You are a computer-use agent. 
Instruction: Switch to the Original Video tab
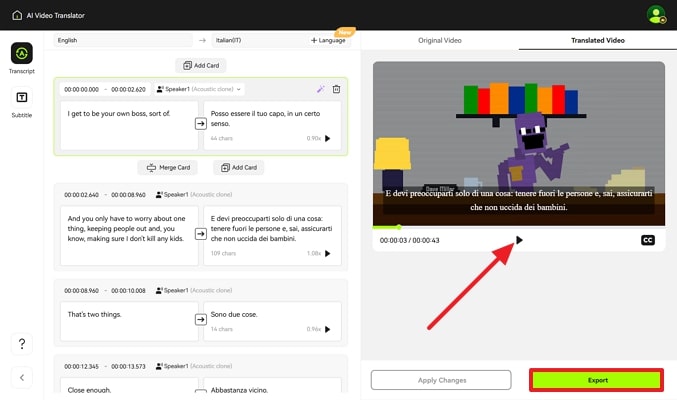[x=439, y=40]
